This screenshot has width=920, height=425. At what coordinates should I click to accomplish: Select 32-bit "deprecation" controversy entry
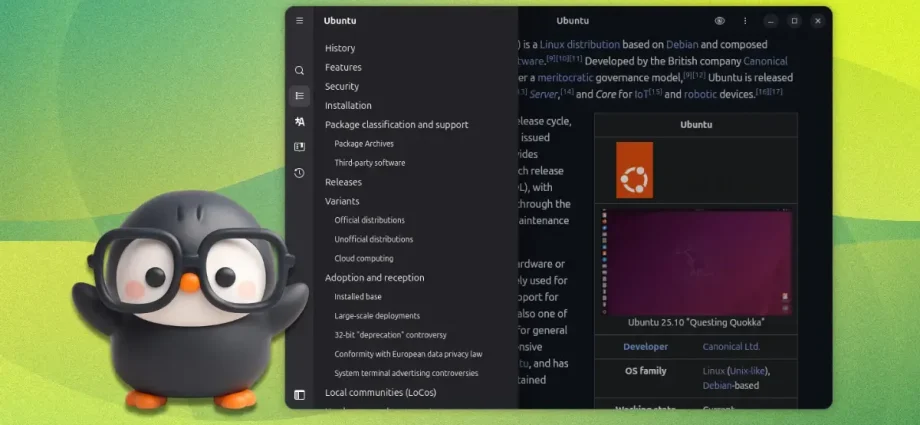coord(390,335)
